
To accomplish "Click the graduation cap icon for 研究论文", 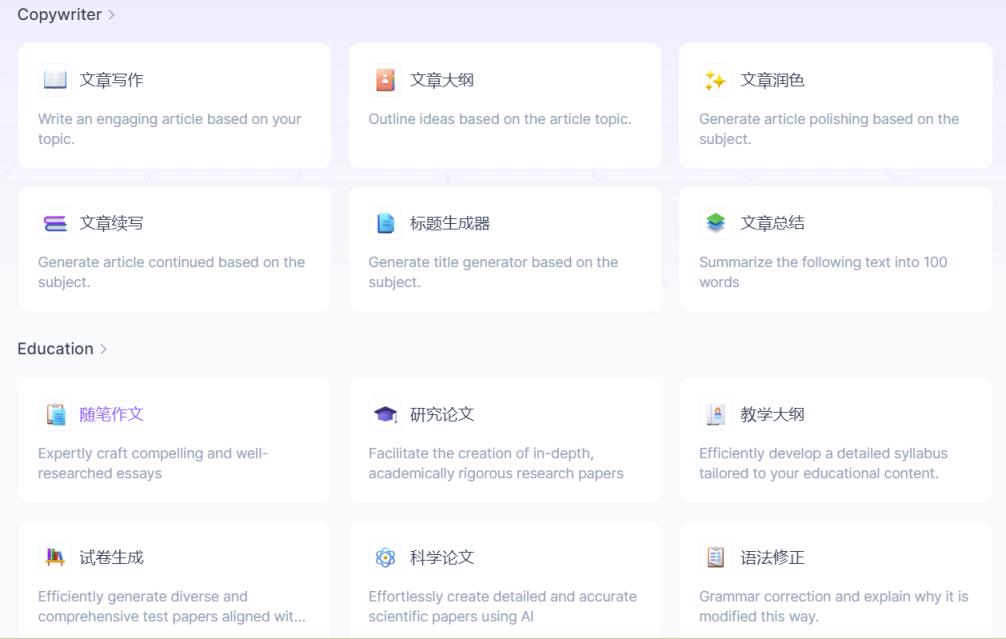I will (x=385, y=414).
